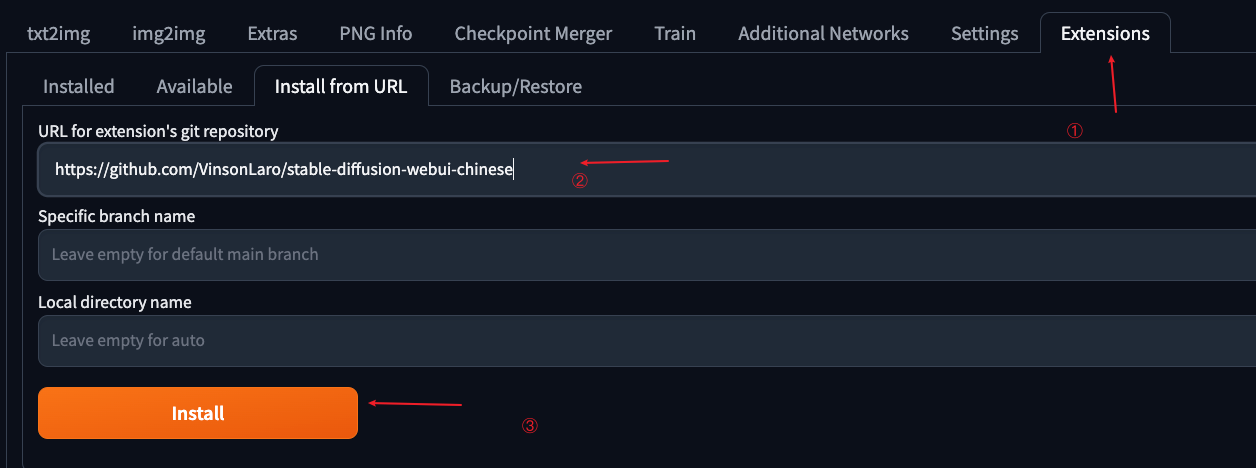
Task: Open the Available extensions sub-tab
Action: coord(194,86)
